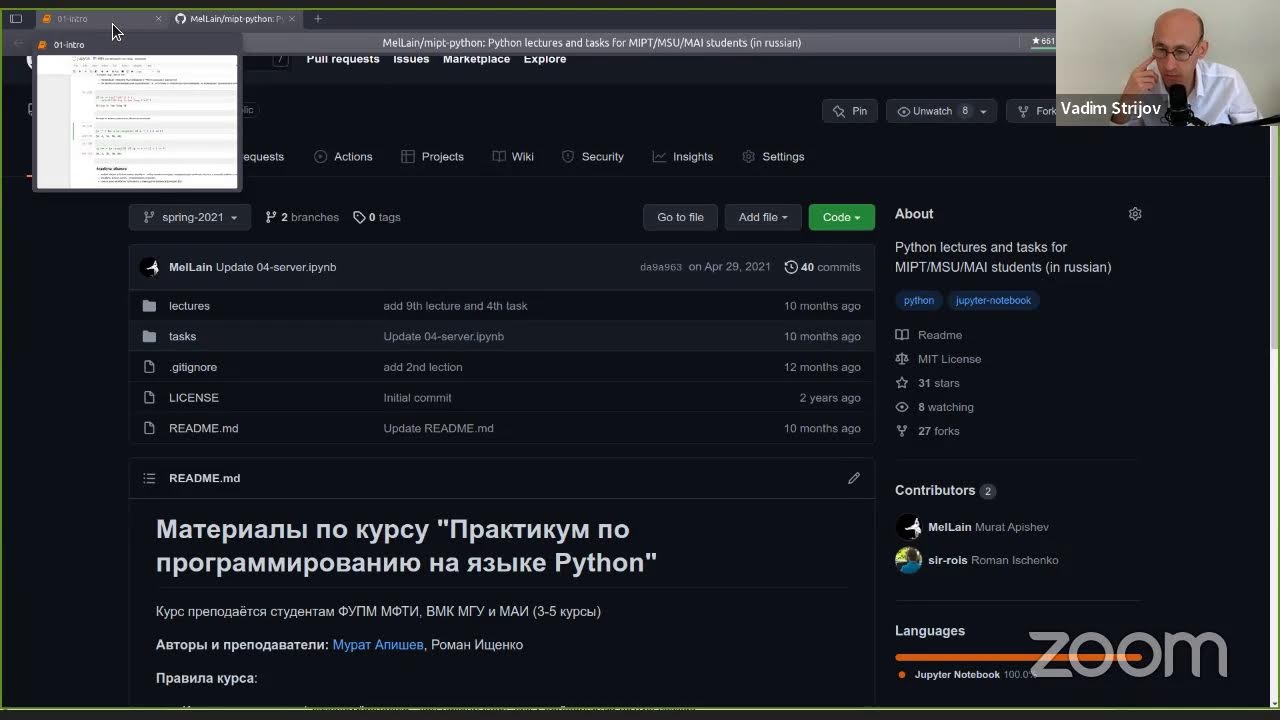Expand the green Code dropdown
The height and width of the screenshot is (720, 1280).
(x=841, y=217)
